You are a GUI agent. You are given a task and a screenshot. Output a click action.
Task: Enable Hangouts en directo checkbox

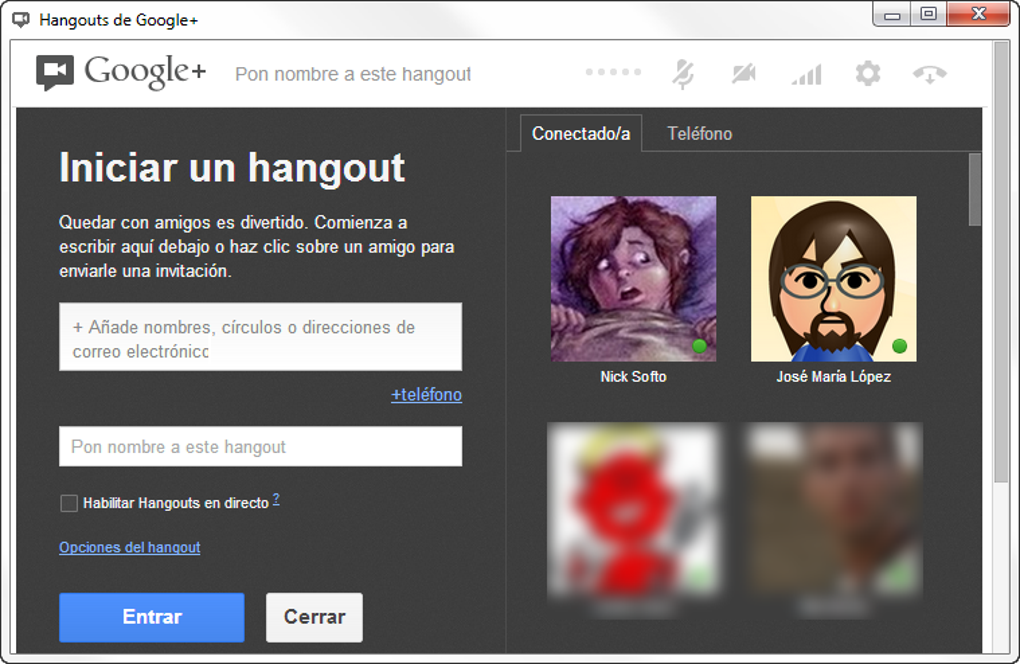pos(68,503)
